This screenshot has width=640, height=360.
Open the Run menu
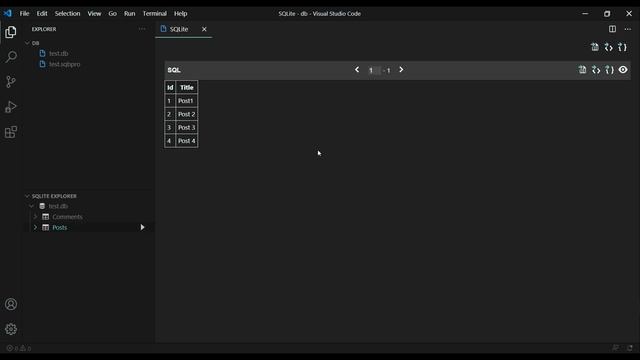tap(129, 13)
